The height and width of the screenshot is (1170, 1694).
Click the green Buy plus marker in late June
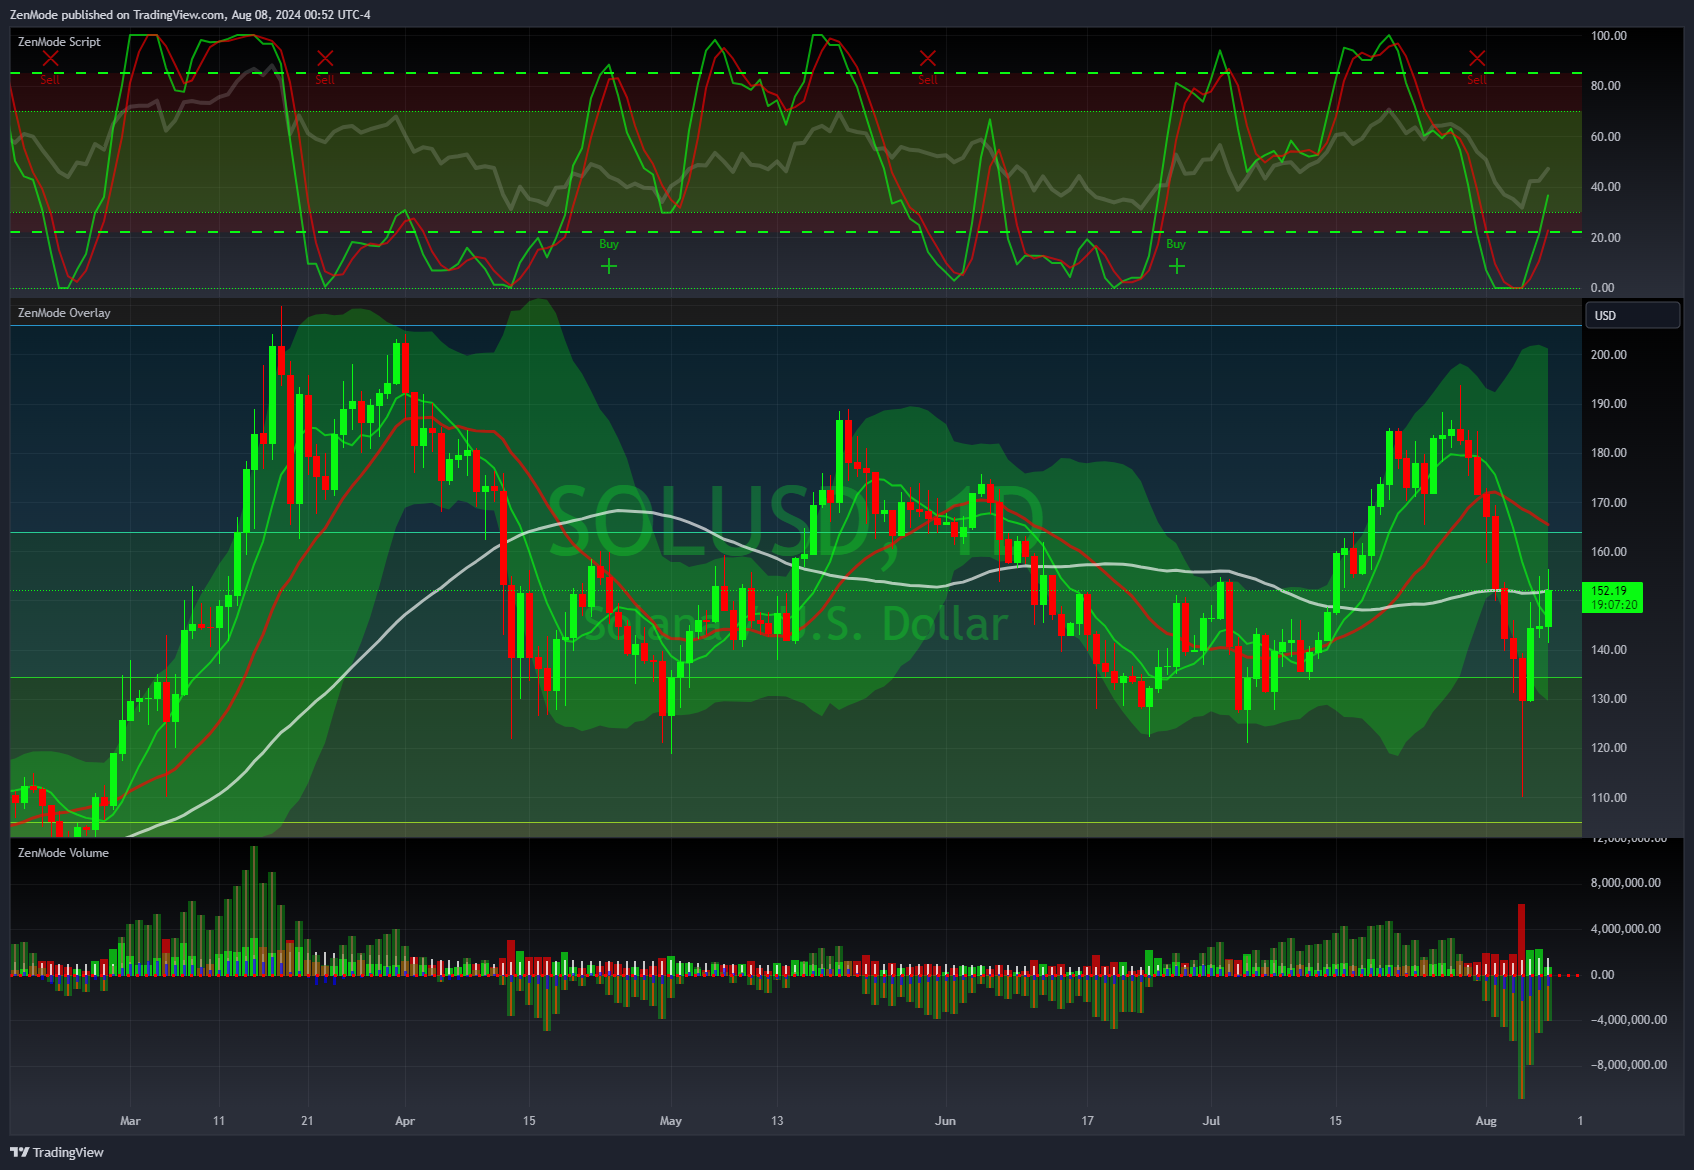tap(1177, 266)
